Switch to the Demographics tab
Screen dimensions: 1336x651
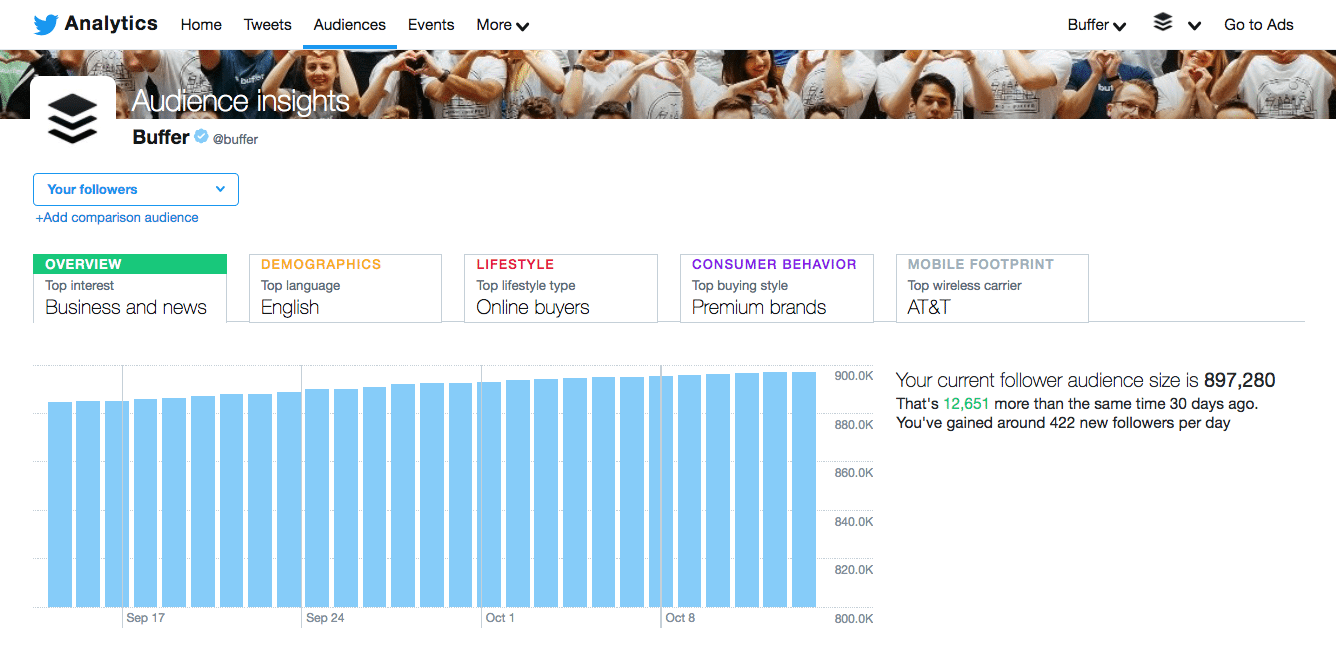click(x=345, y=288)
